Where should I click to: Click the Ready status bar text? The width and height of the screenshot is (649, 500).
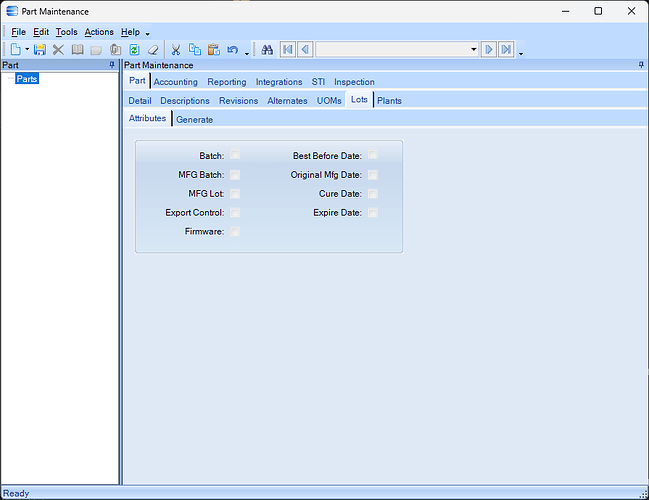[16, 493]
